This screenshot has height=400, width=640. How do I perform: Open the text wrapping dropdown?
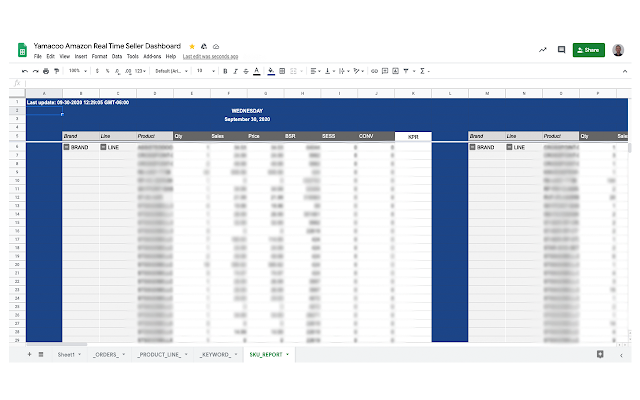(344, 71)
